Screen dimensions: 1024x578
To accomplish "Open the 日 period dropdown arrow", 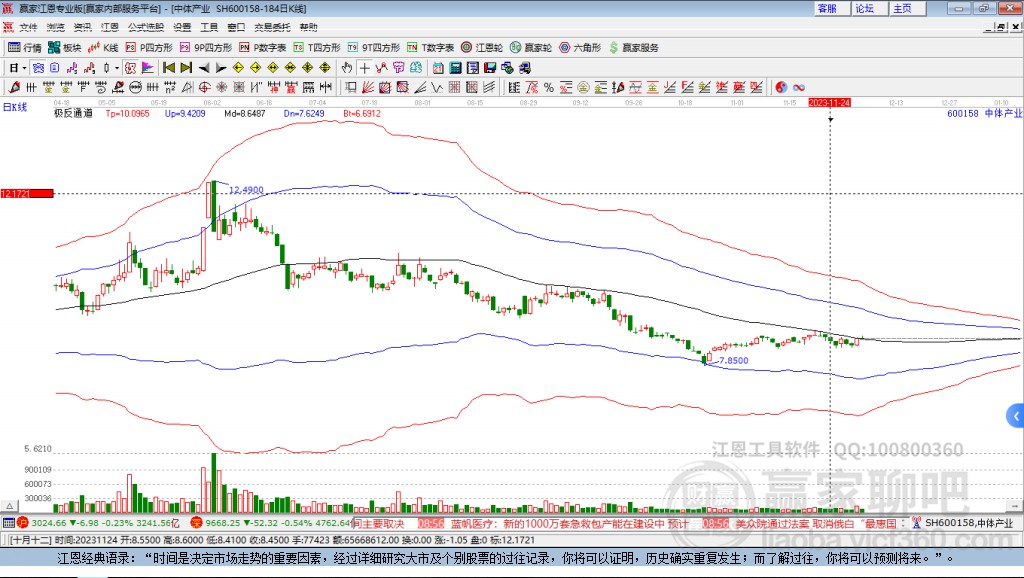I will [24, 68].
